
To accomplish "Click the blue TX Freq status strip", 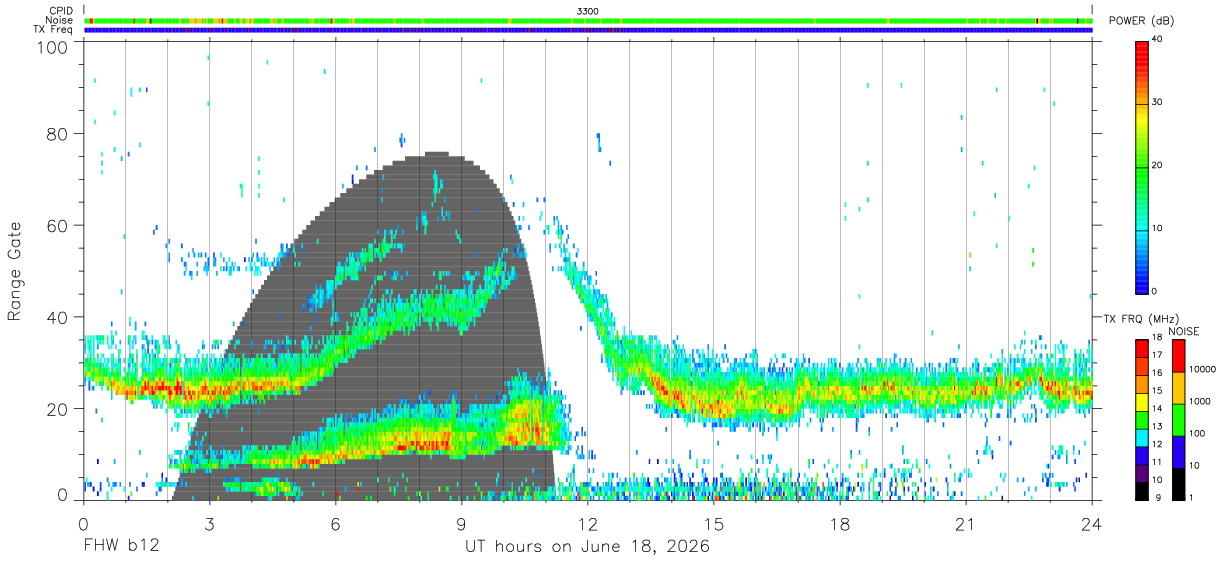I will tap(588, 30).
